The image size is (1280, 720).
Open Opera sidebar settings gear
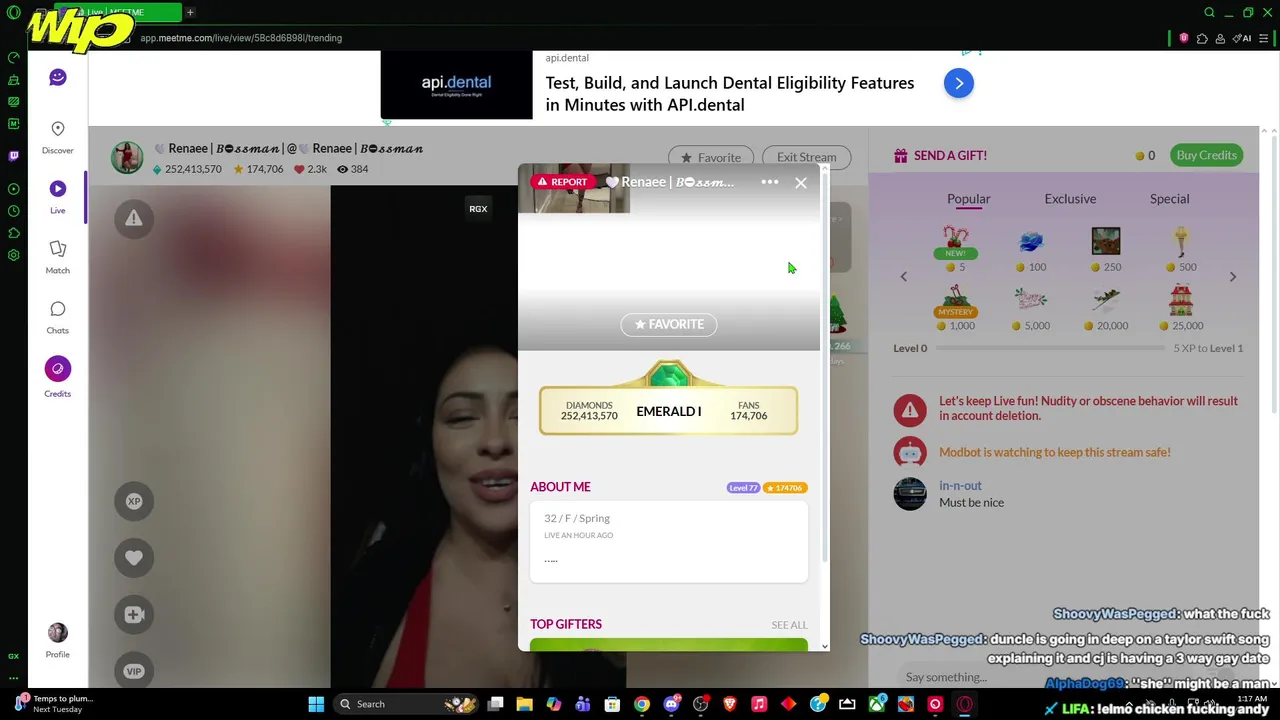[13, 255]
